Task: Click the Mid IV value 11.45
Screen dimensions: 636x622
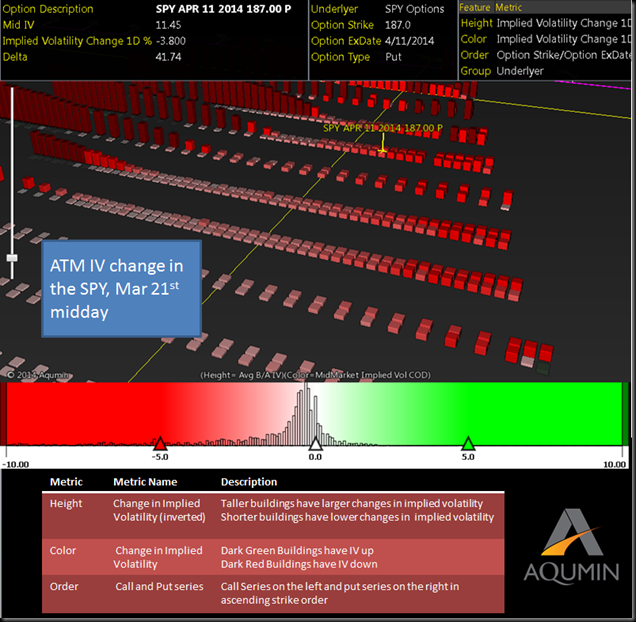Action: tap(168, 25)
